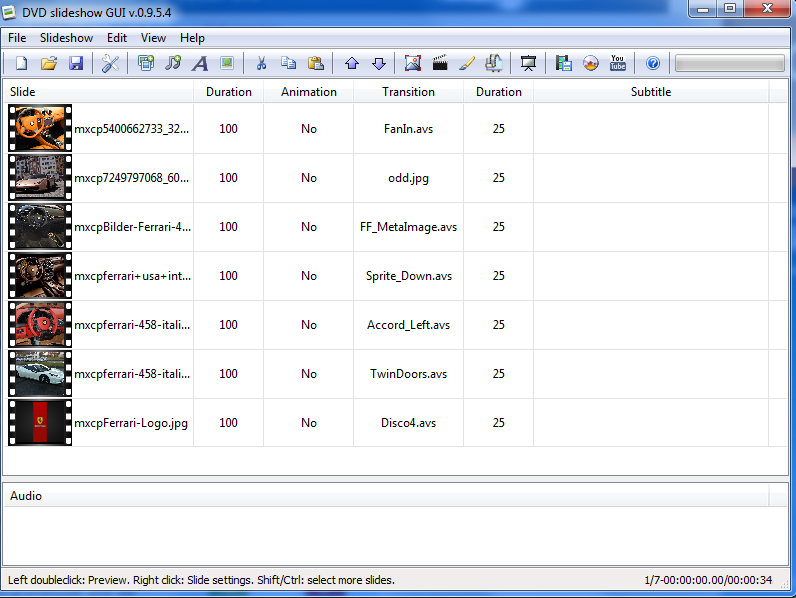The height and width of the screenshot is (598, 796).
Task: Open help question mark icon
Action: (653, 63)
